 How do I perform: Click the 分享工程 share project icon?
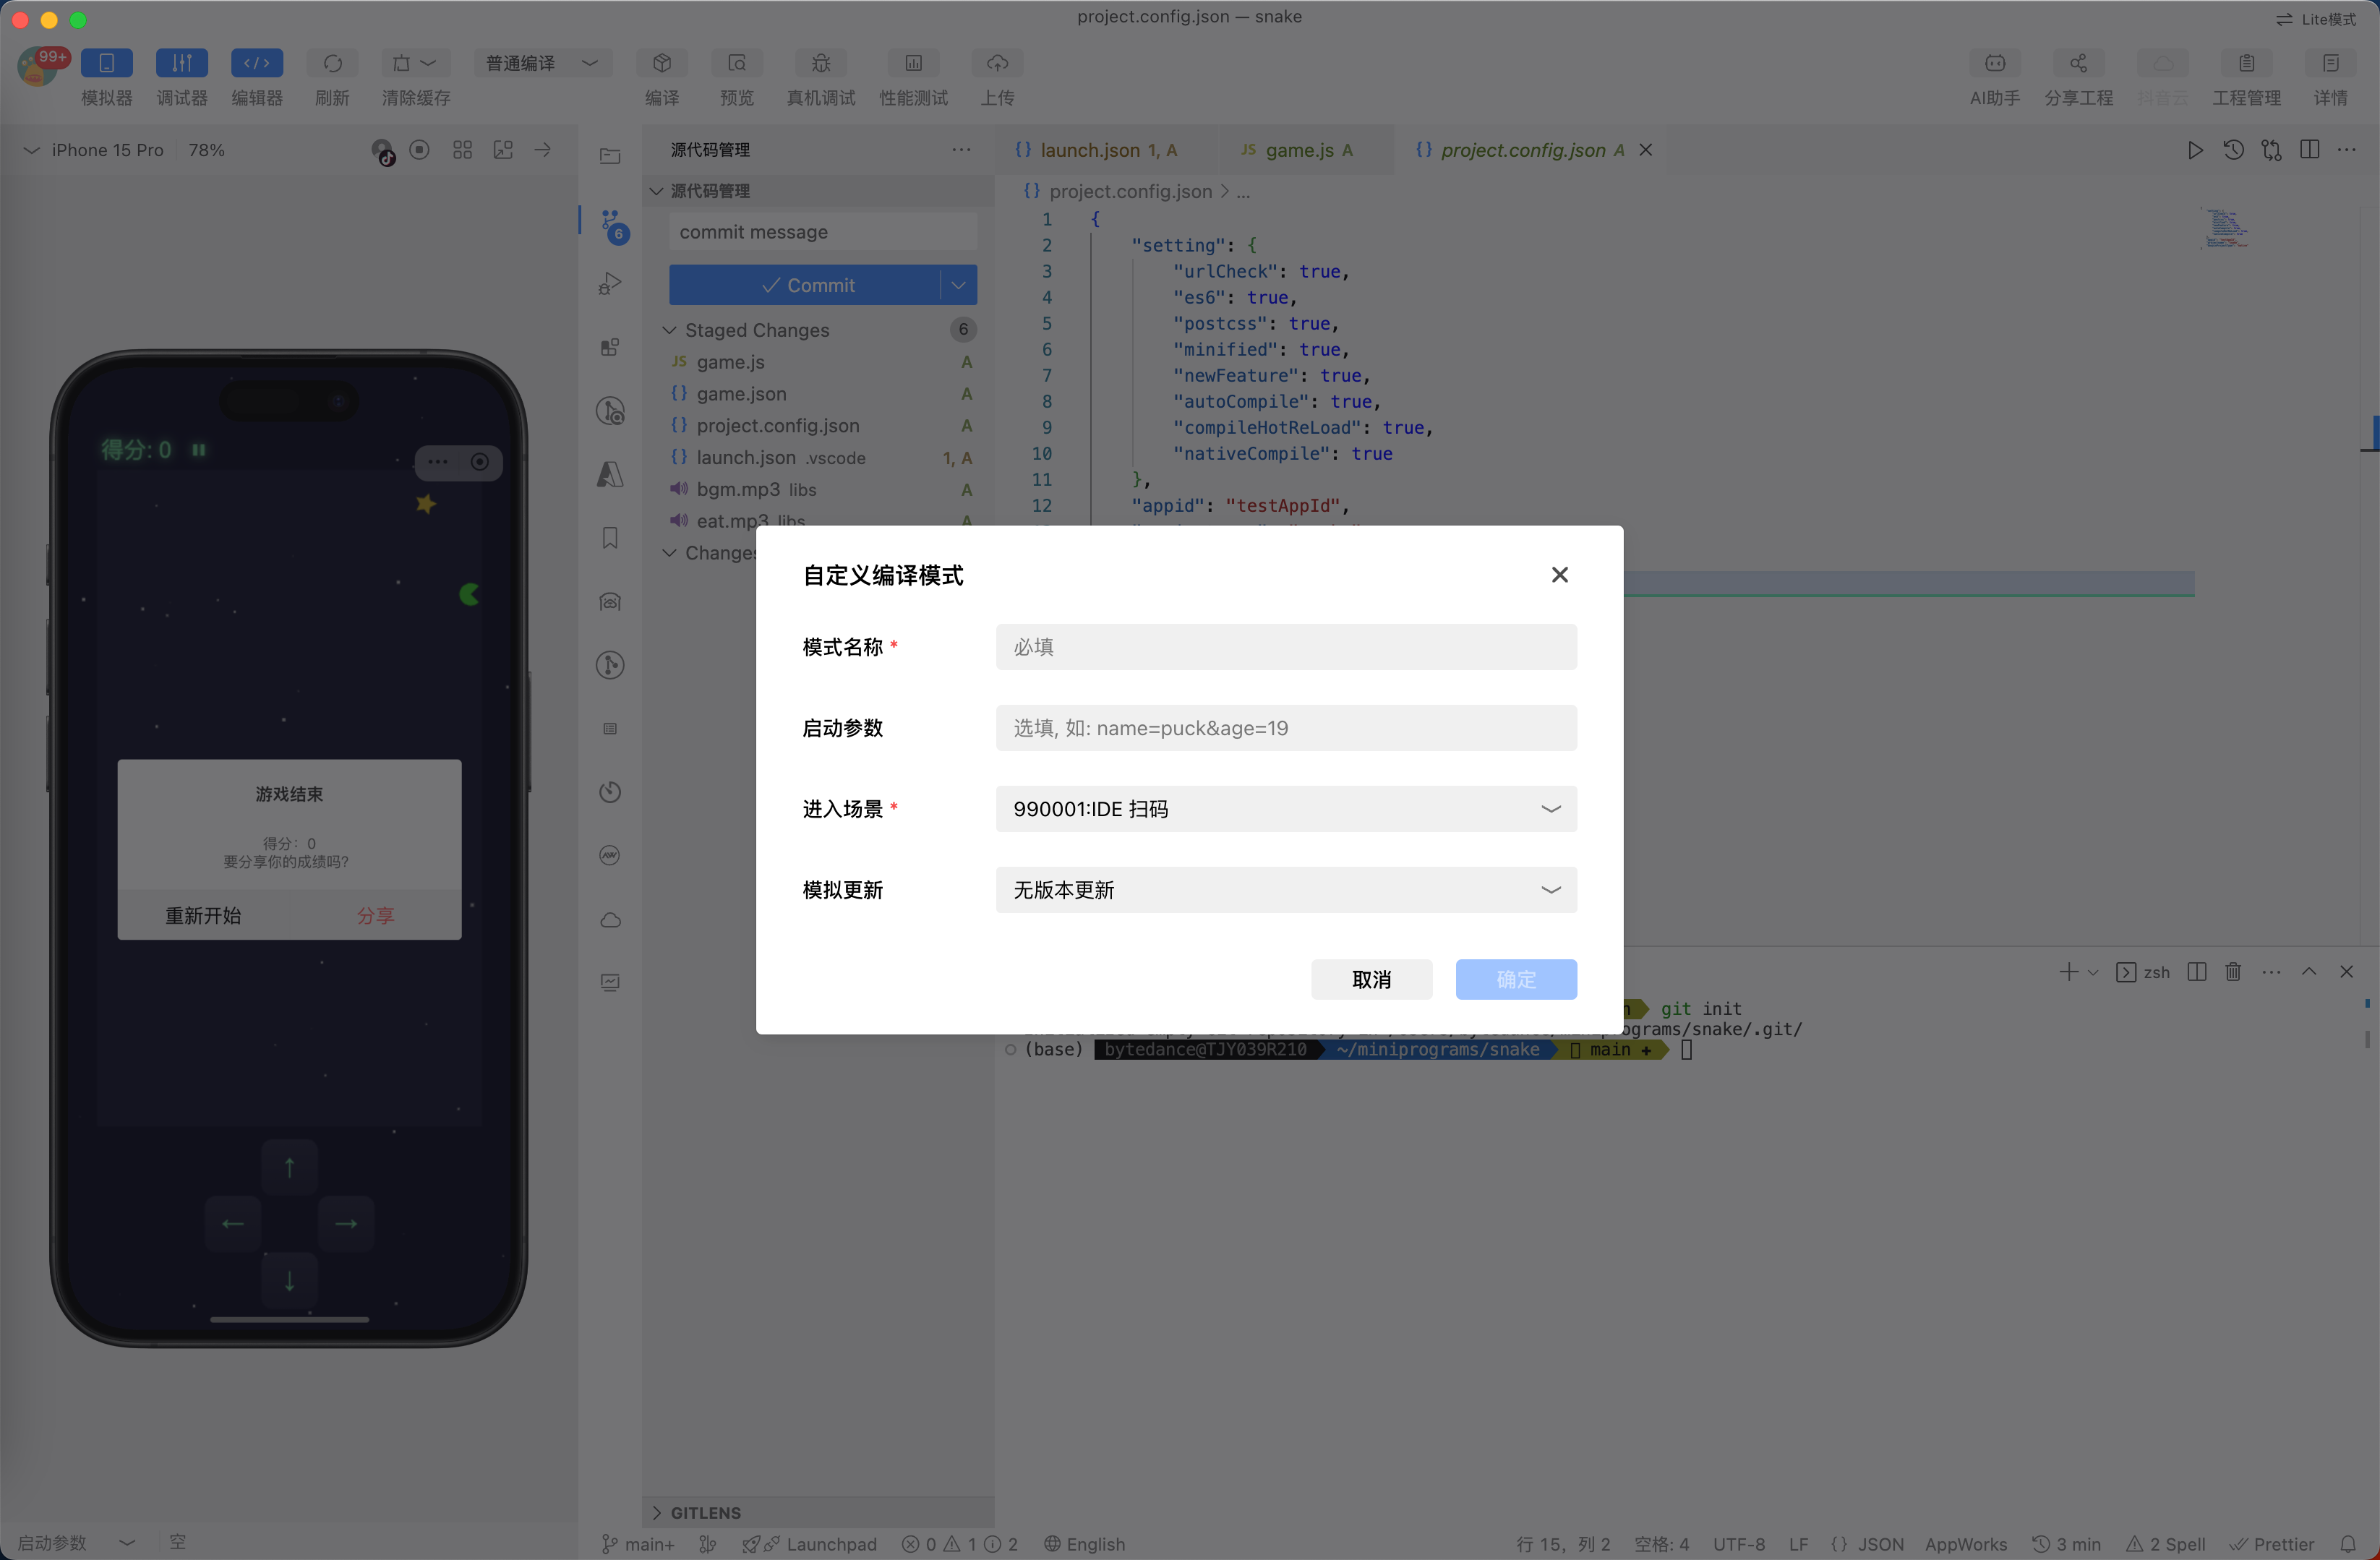click(x=2078, y=63)
